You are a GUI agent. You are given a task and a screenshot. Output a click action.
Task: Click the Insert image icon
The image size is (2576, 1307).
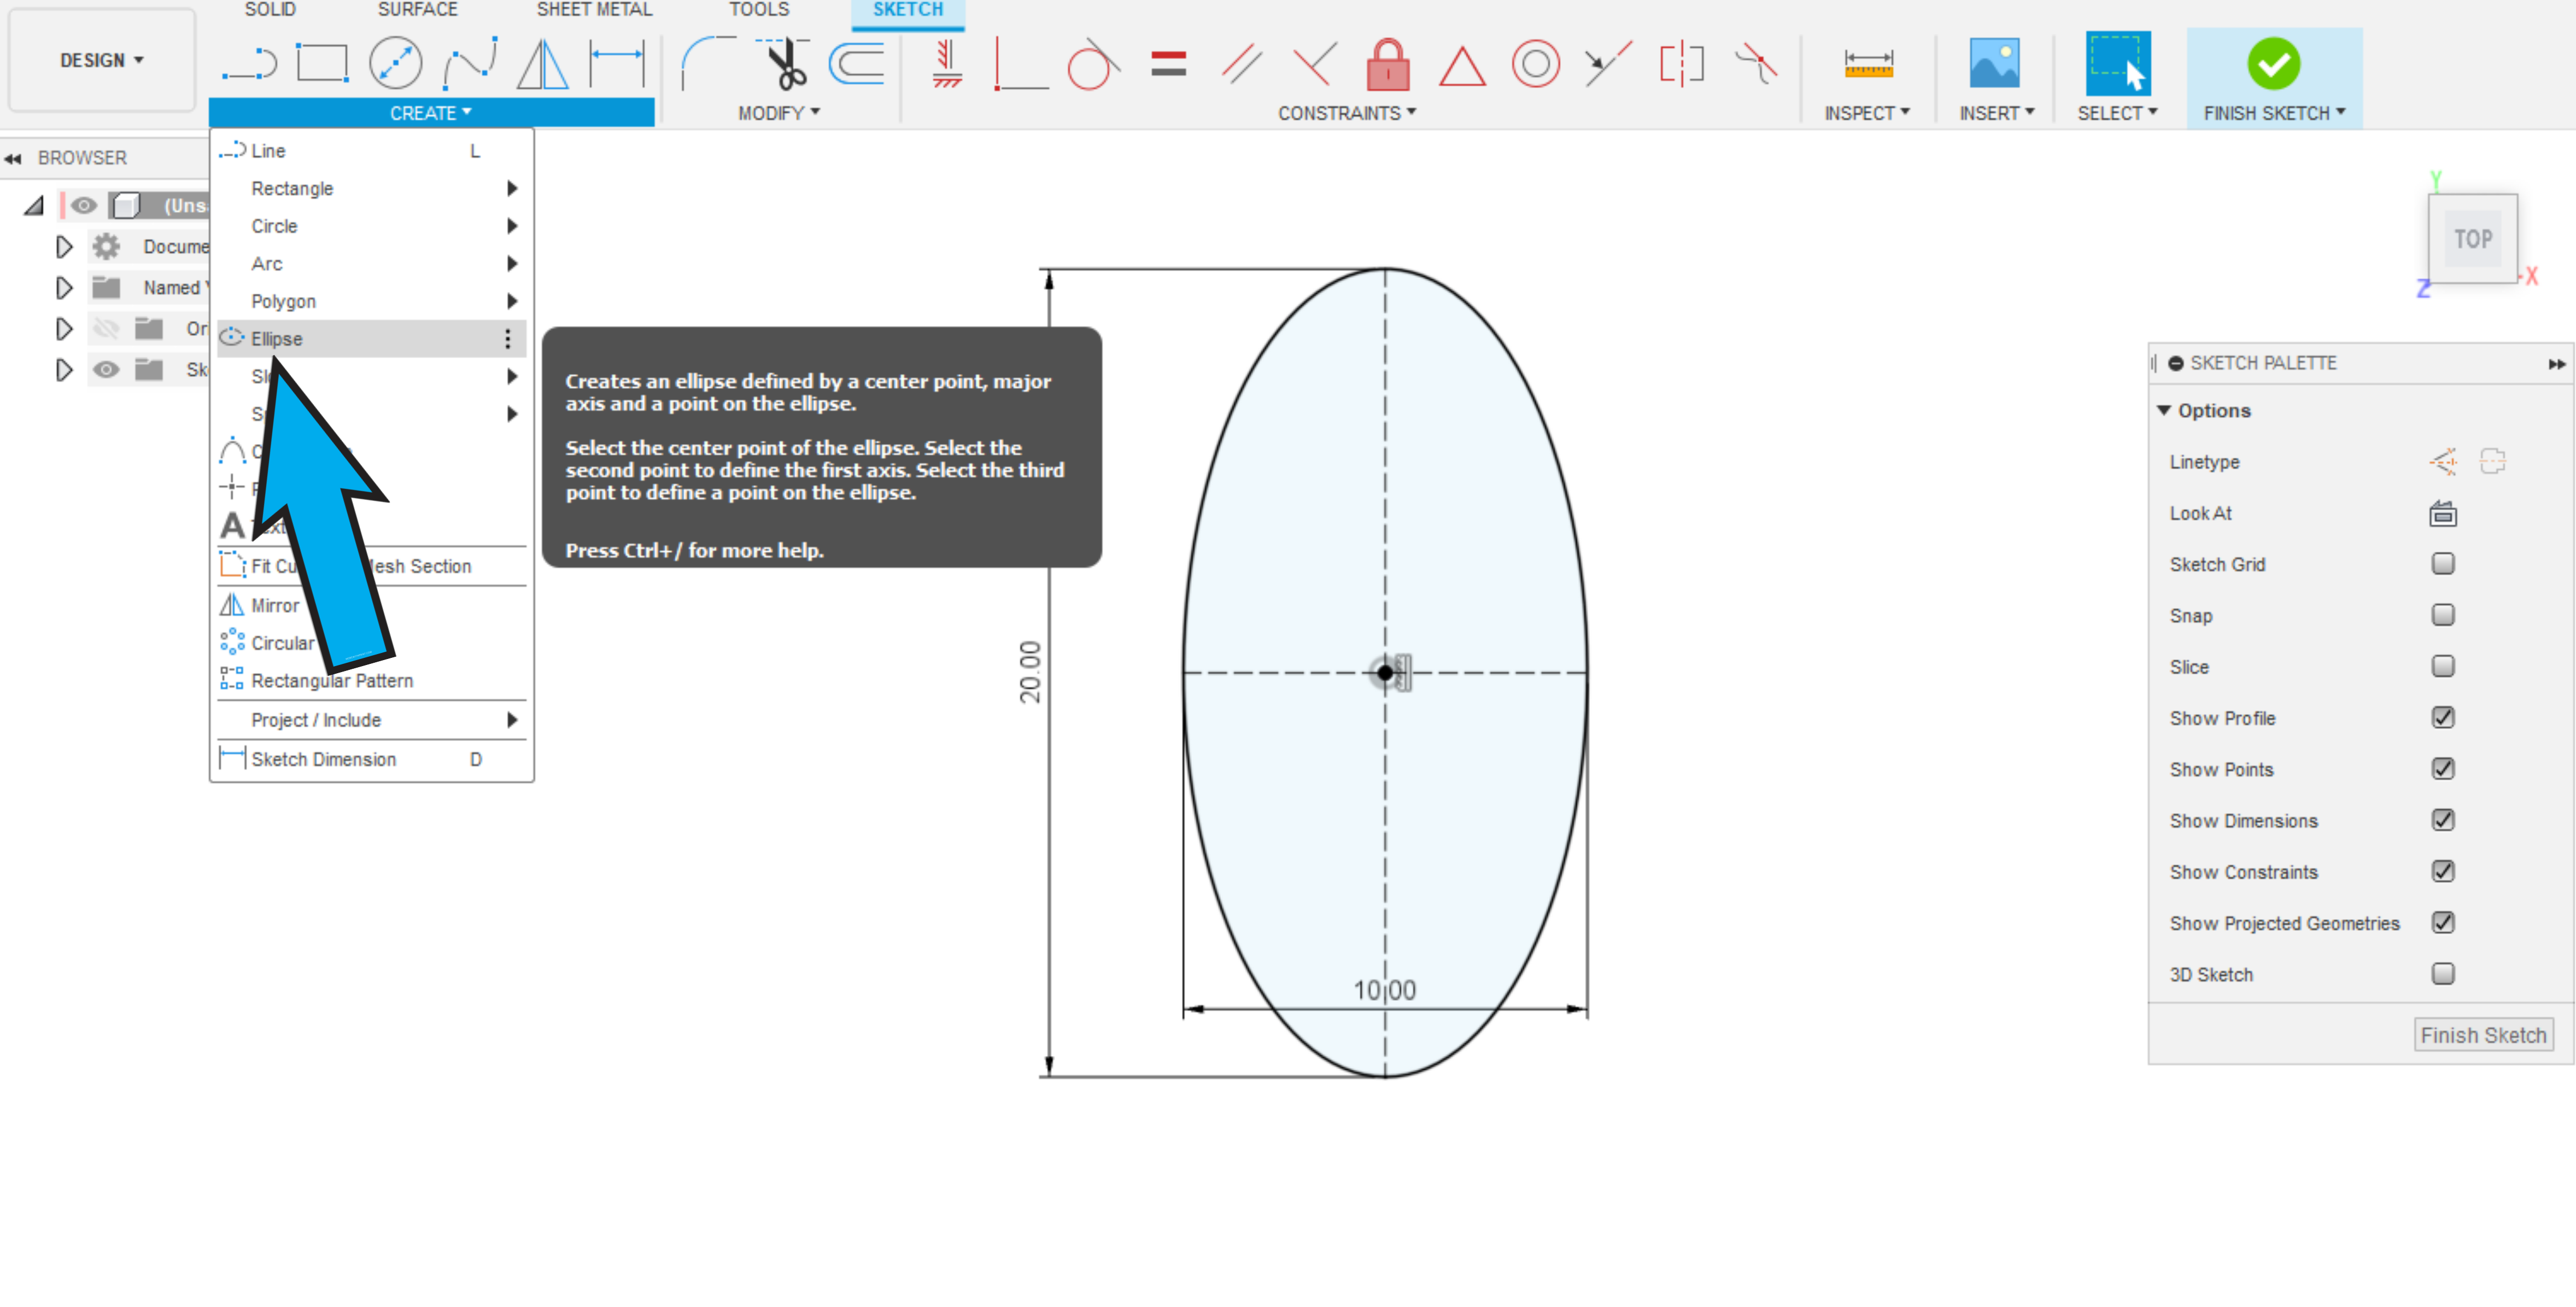point(1993,64)
